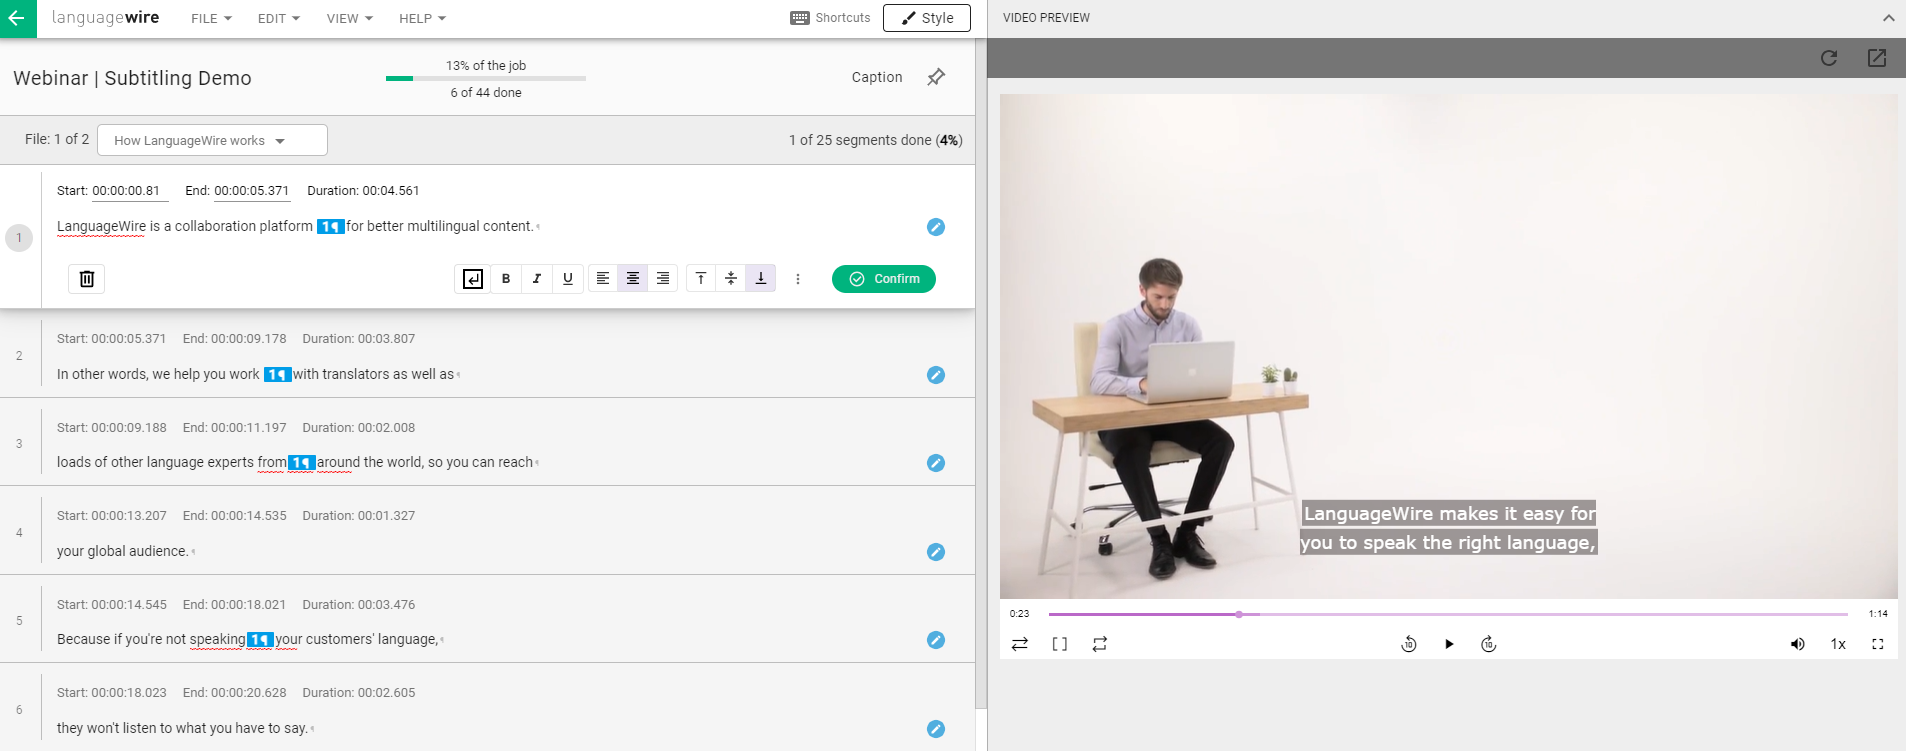This screenshot has height=751, width=1906.
Task: Toggle bold formatting
Action: [506, 279]
